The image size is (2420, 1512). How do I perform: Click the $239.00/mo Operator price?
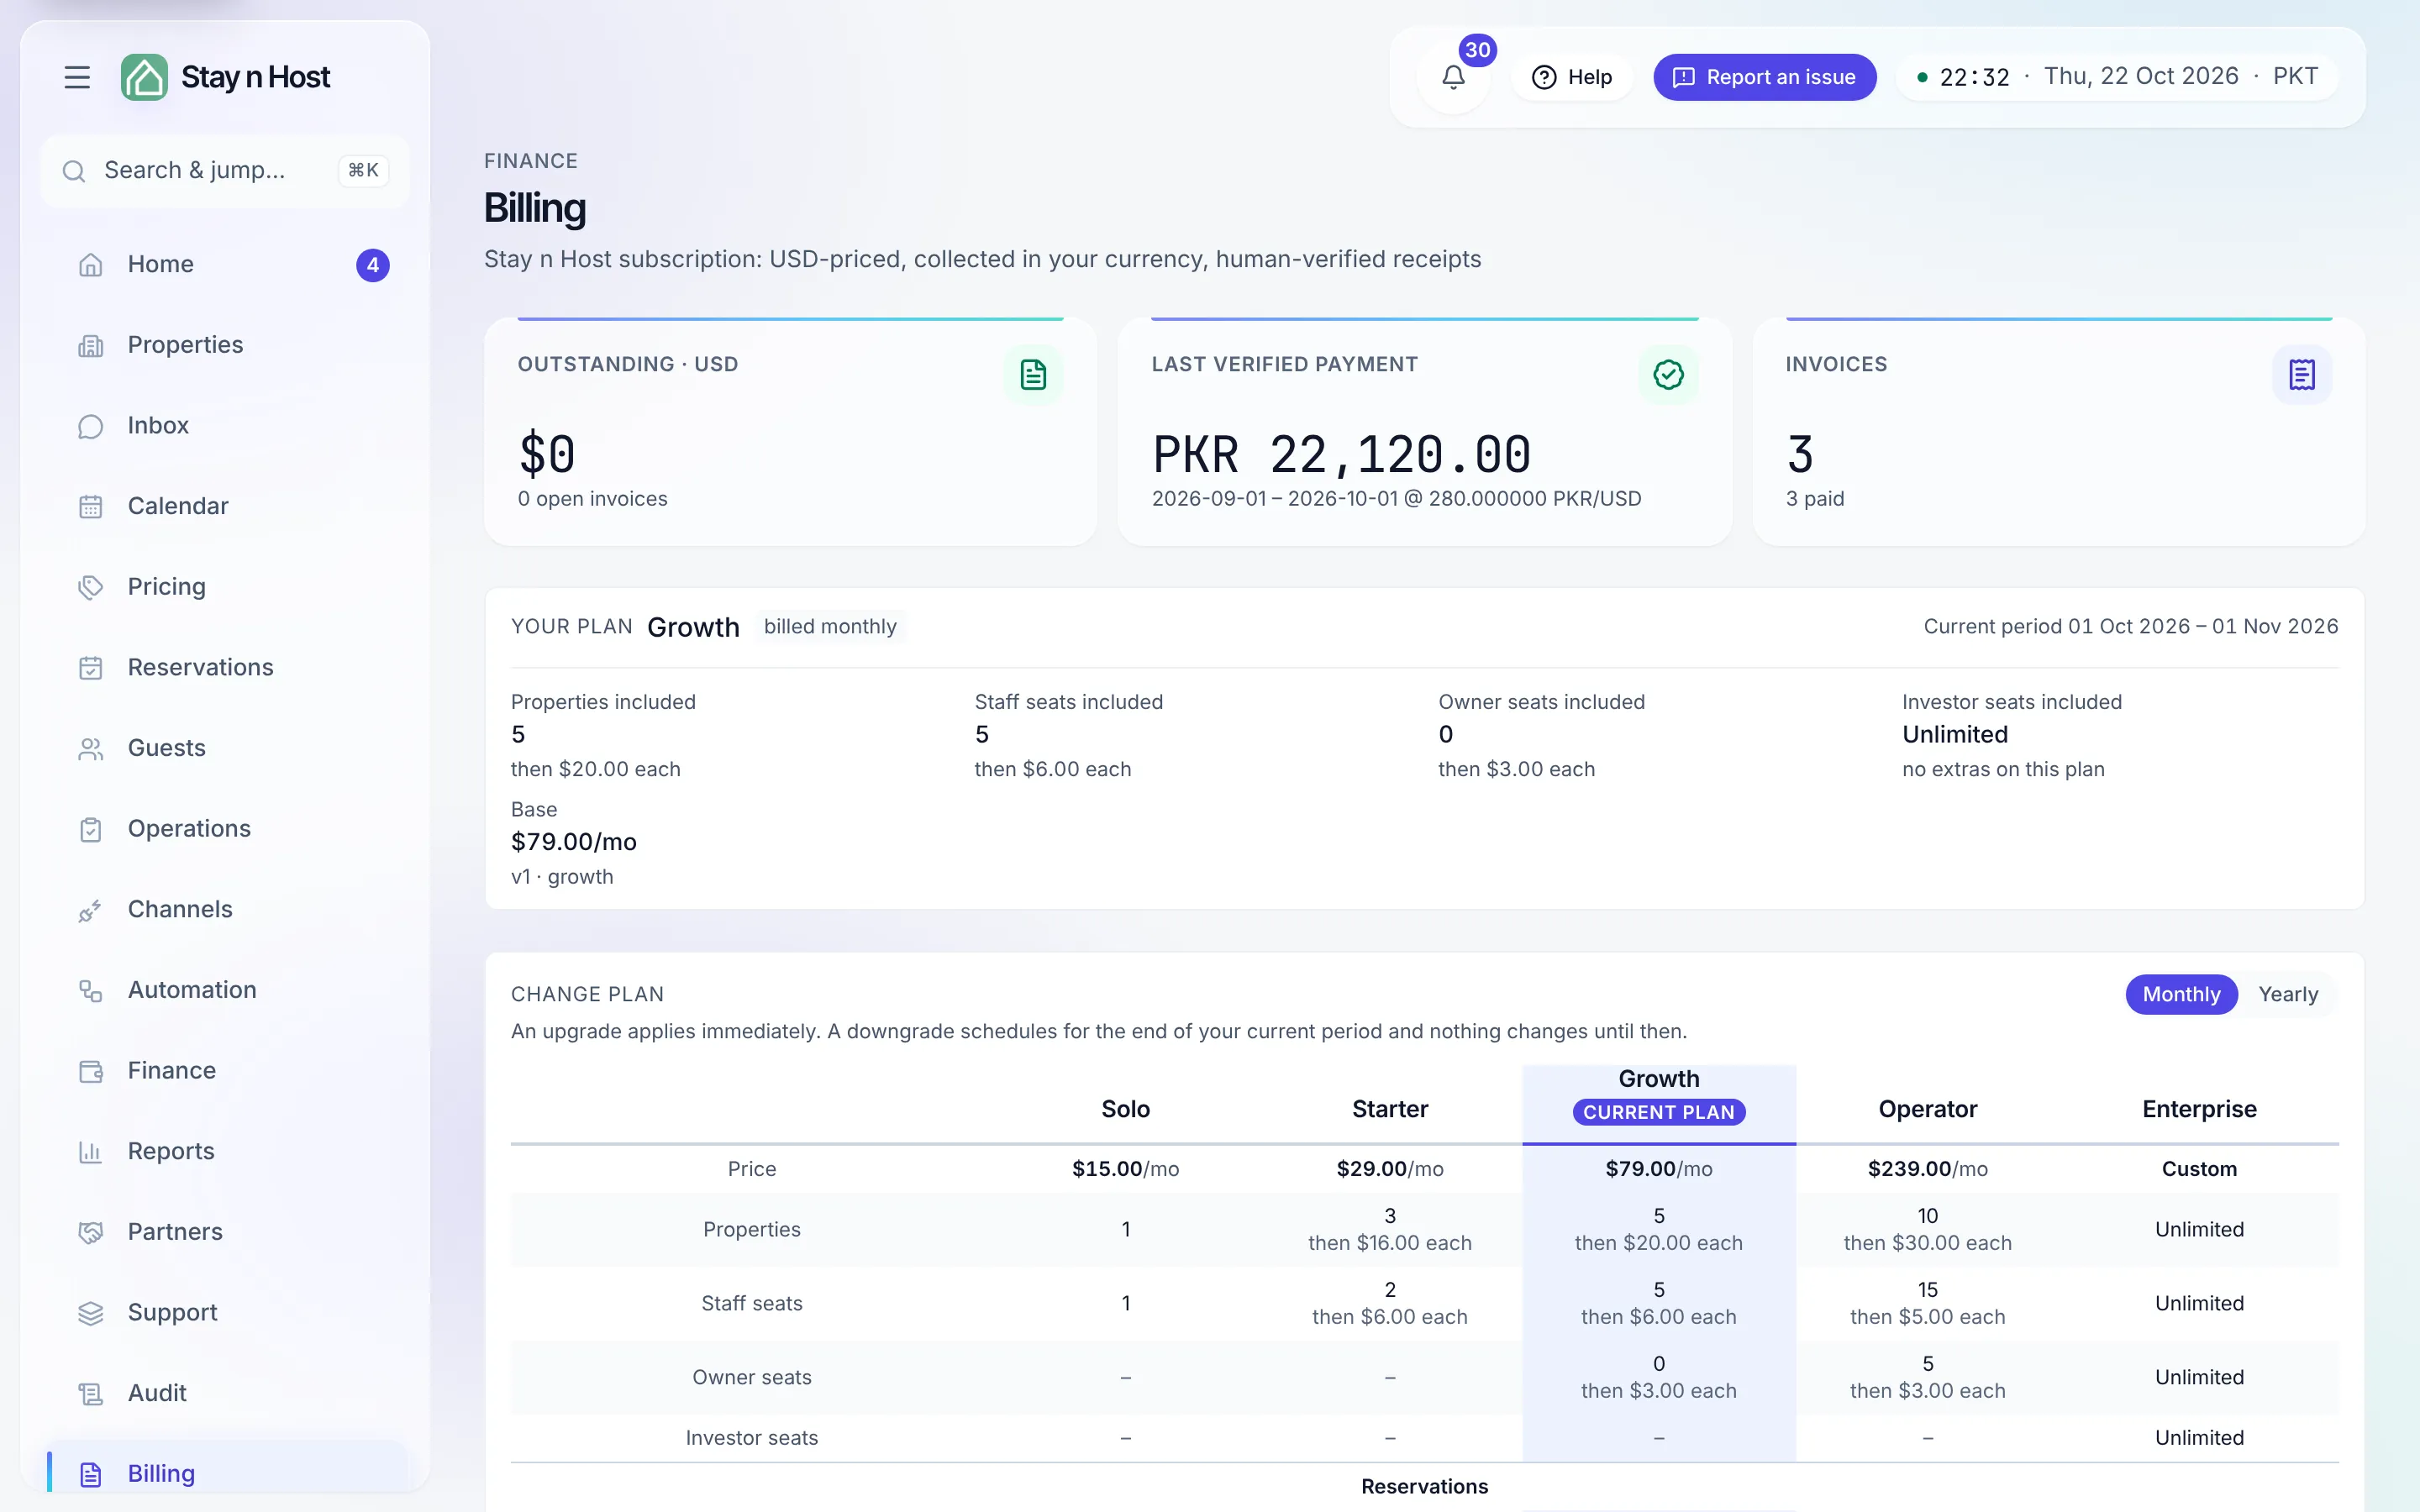1927,1169
